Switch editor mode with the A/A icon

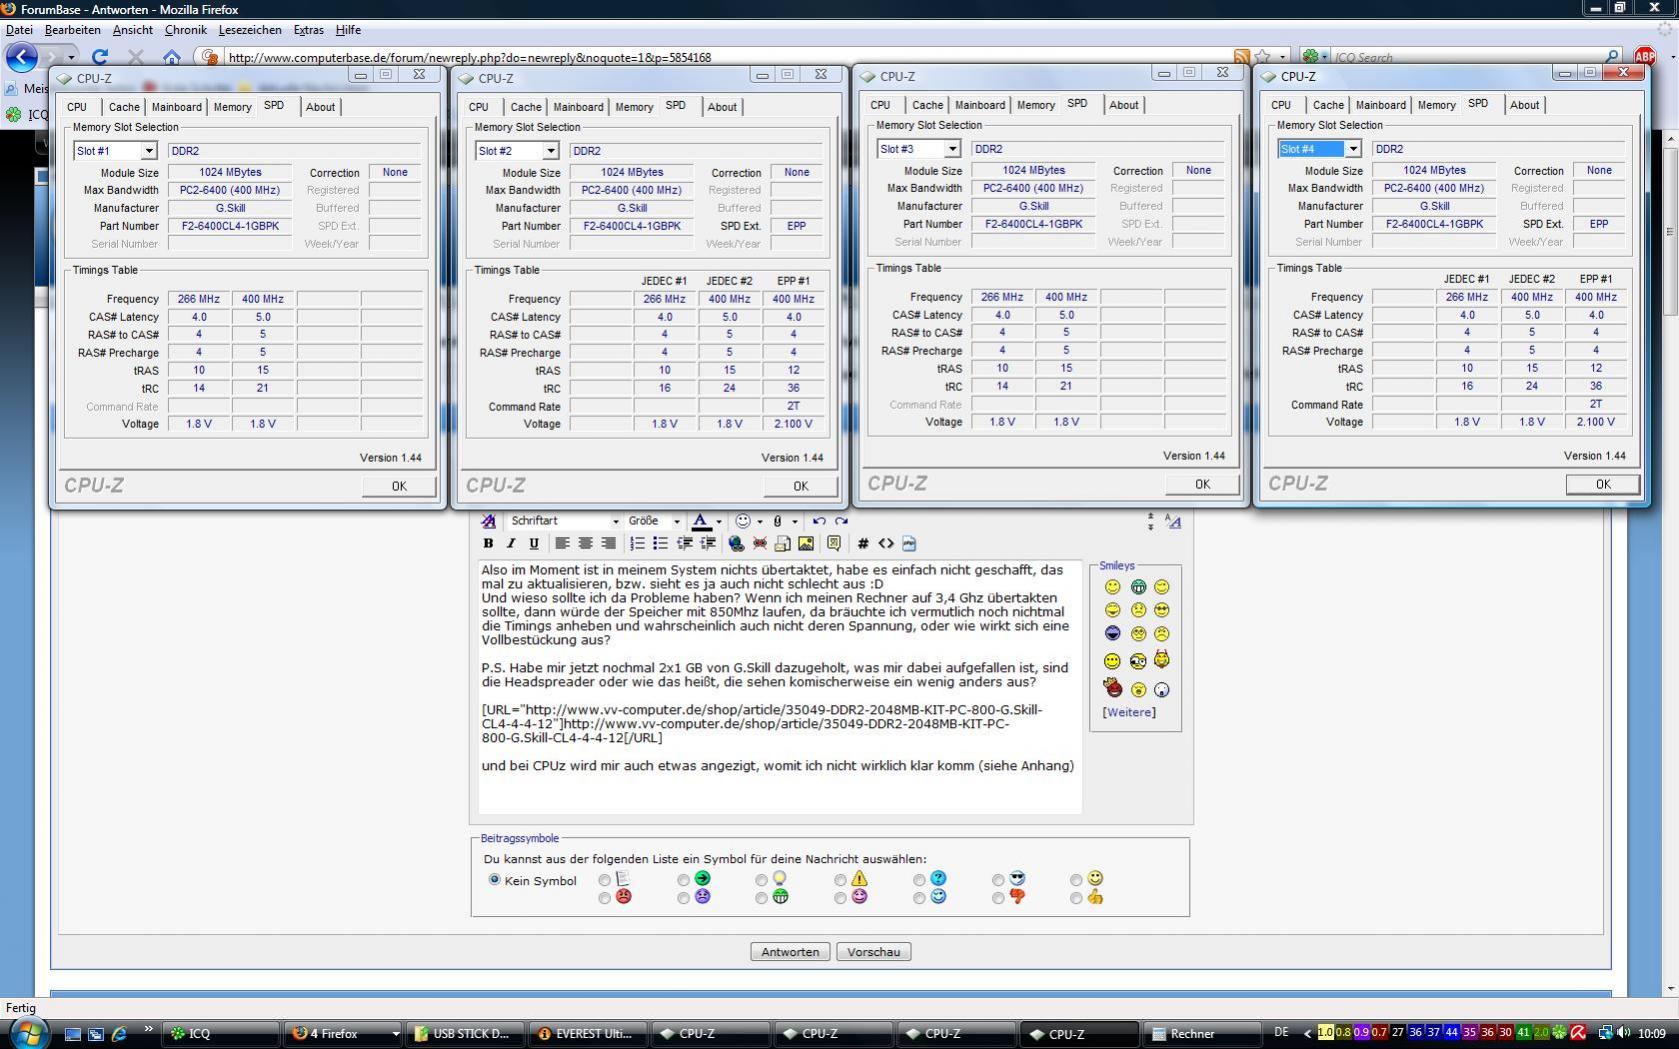coord(1173,522)
